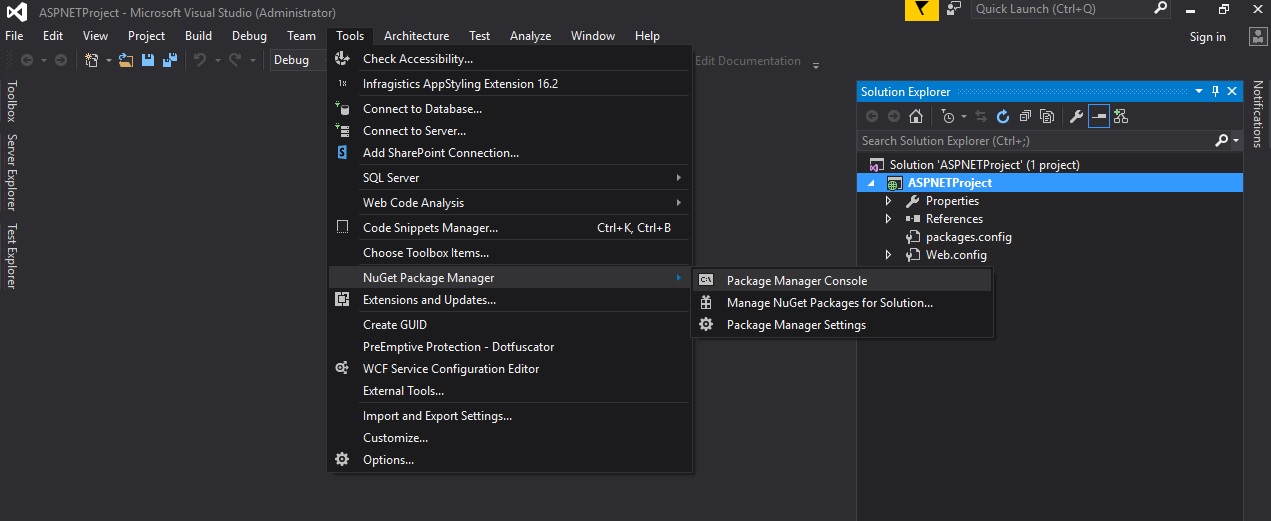1271x521 pixels.
Task: Click the Sign in link
Action: point(1207,37)
